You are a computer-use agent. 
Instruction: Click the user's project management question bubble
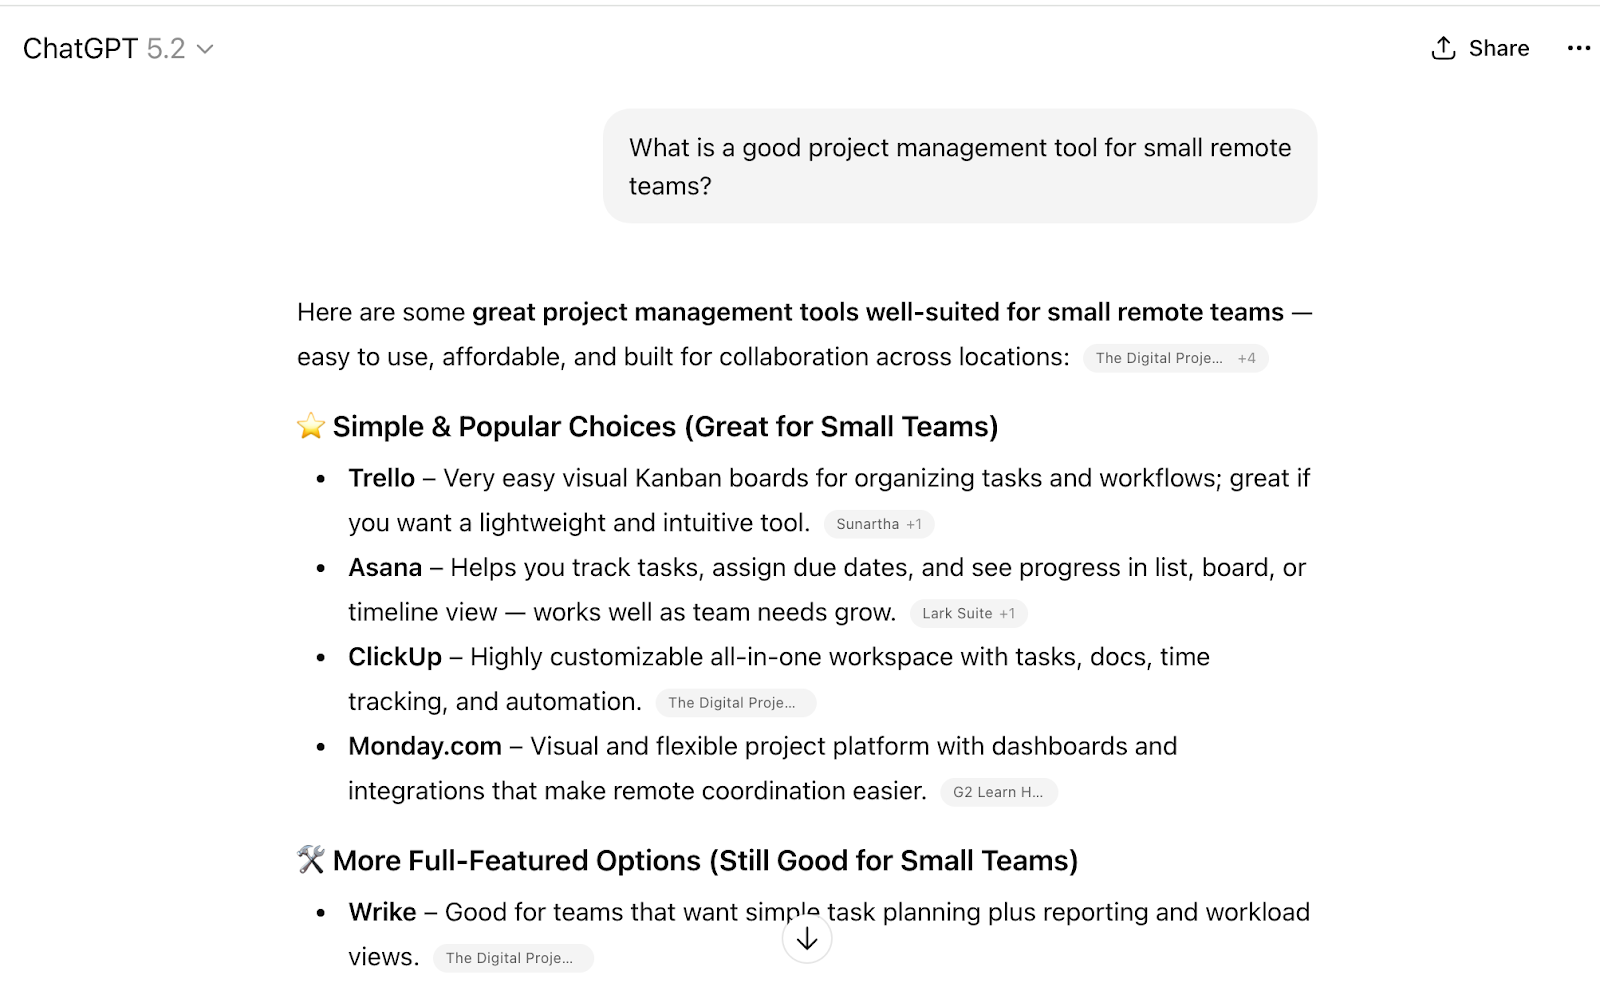click(x=959, y=166)
